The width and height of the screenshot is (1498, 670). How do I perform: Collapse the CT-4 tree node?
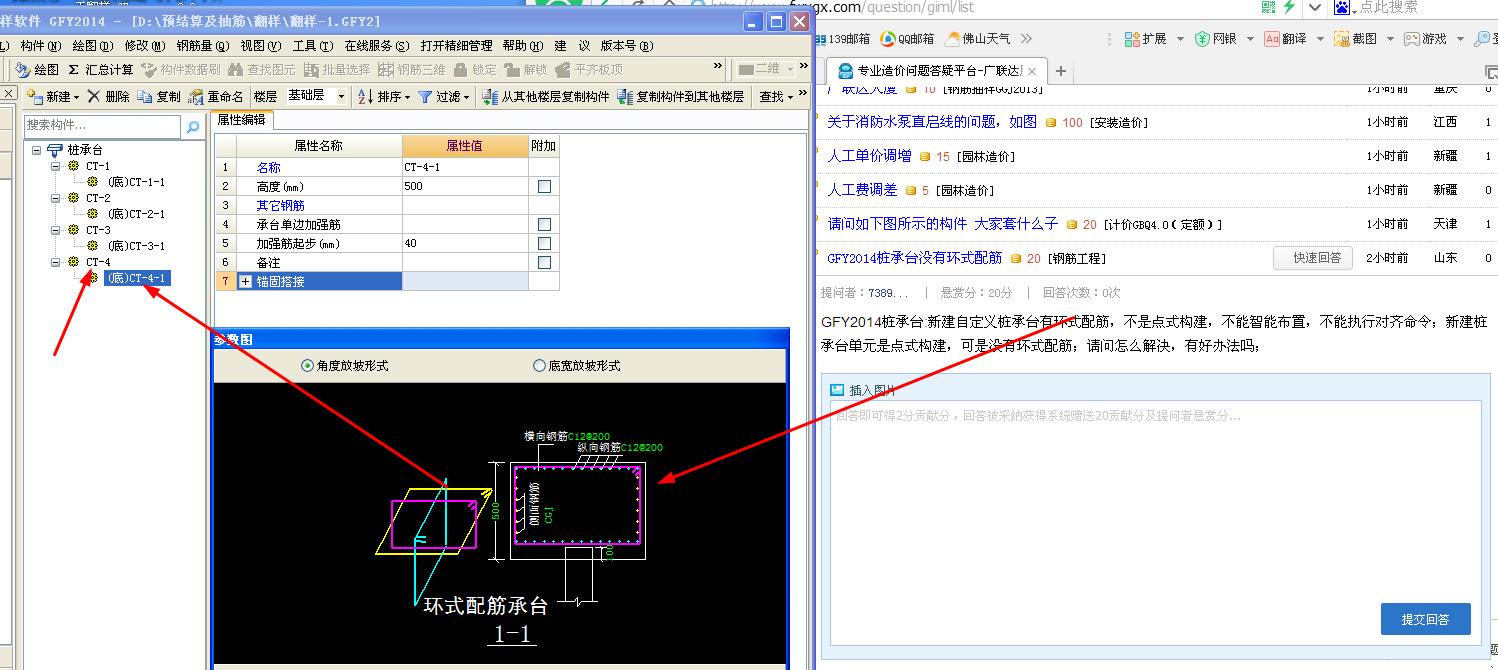(x=57, y=262)
